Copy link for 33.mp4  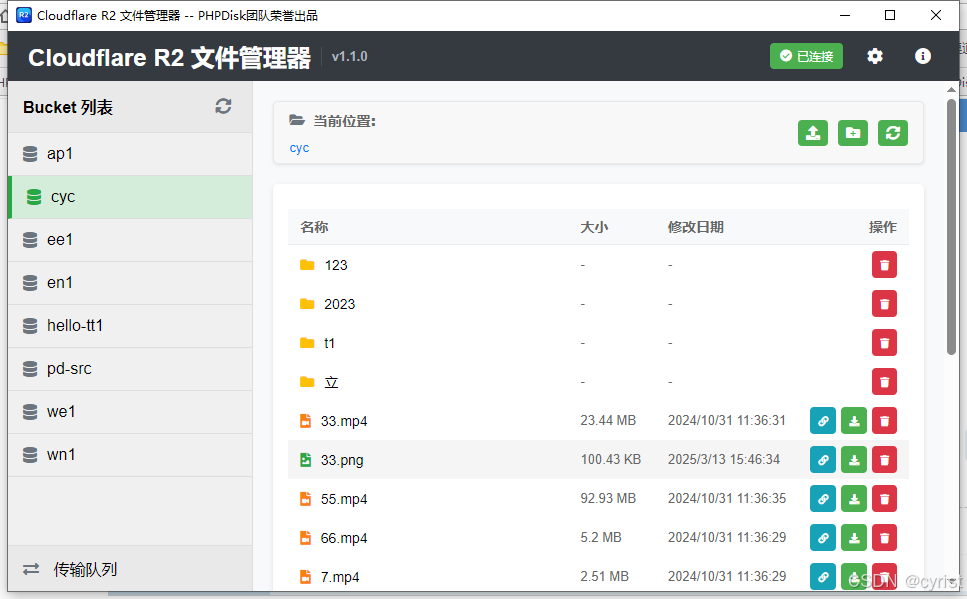[823, 421]
